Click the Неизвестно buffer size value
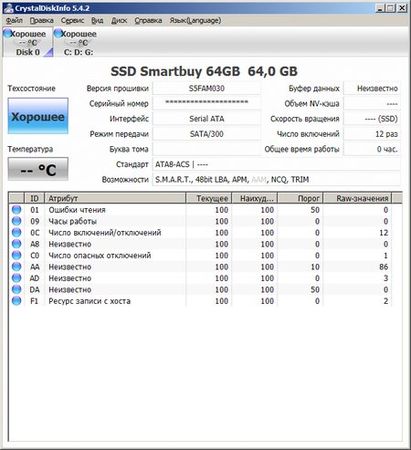Viewport: 411px width, 450px height. (x=372, y=88)
